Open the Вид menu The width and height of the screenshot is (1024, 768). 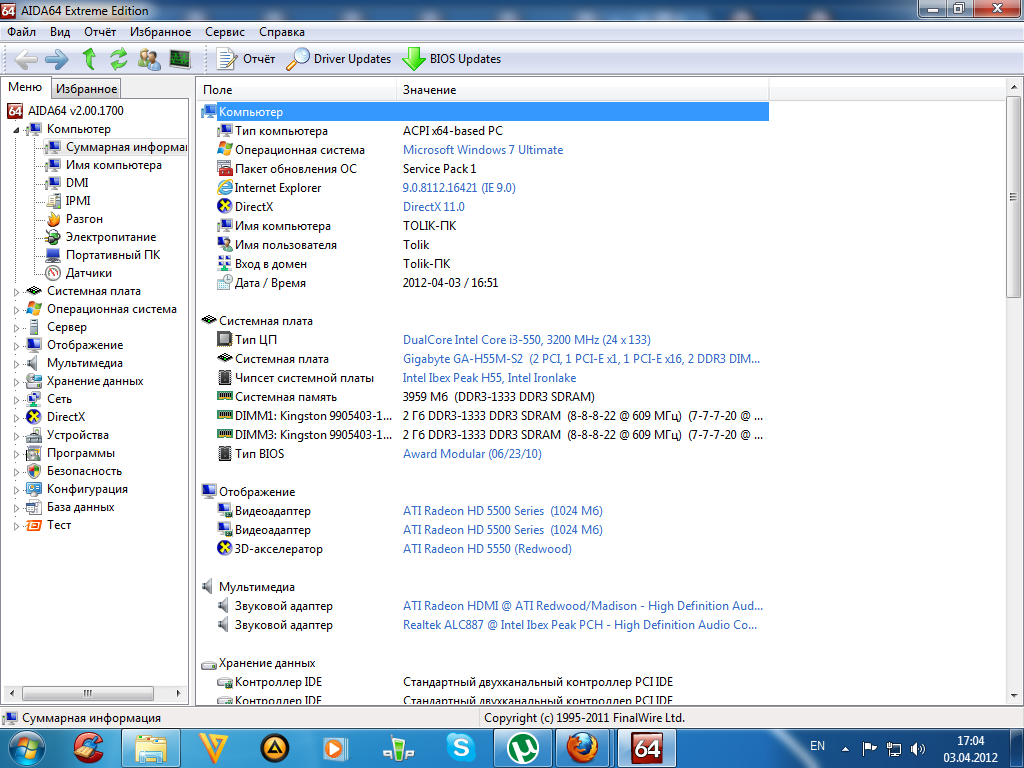click(60, 32)
